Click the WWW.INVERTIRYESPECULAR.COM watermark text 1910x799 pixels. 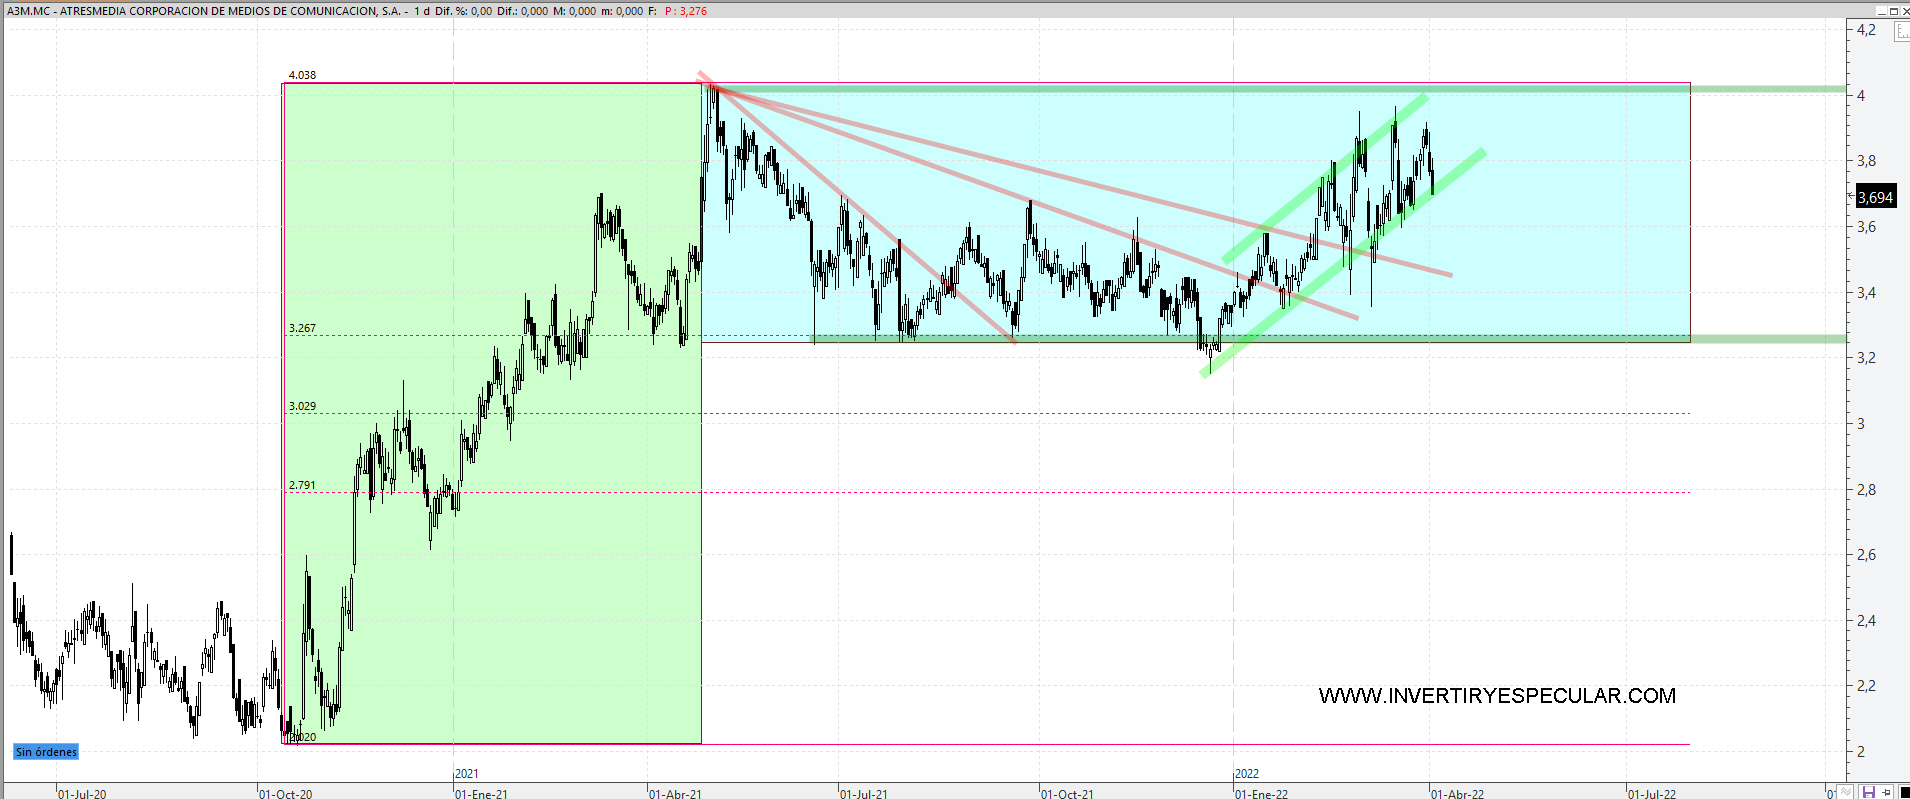pos(1496,696)
